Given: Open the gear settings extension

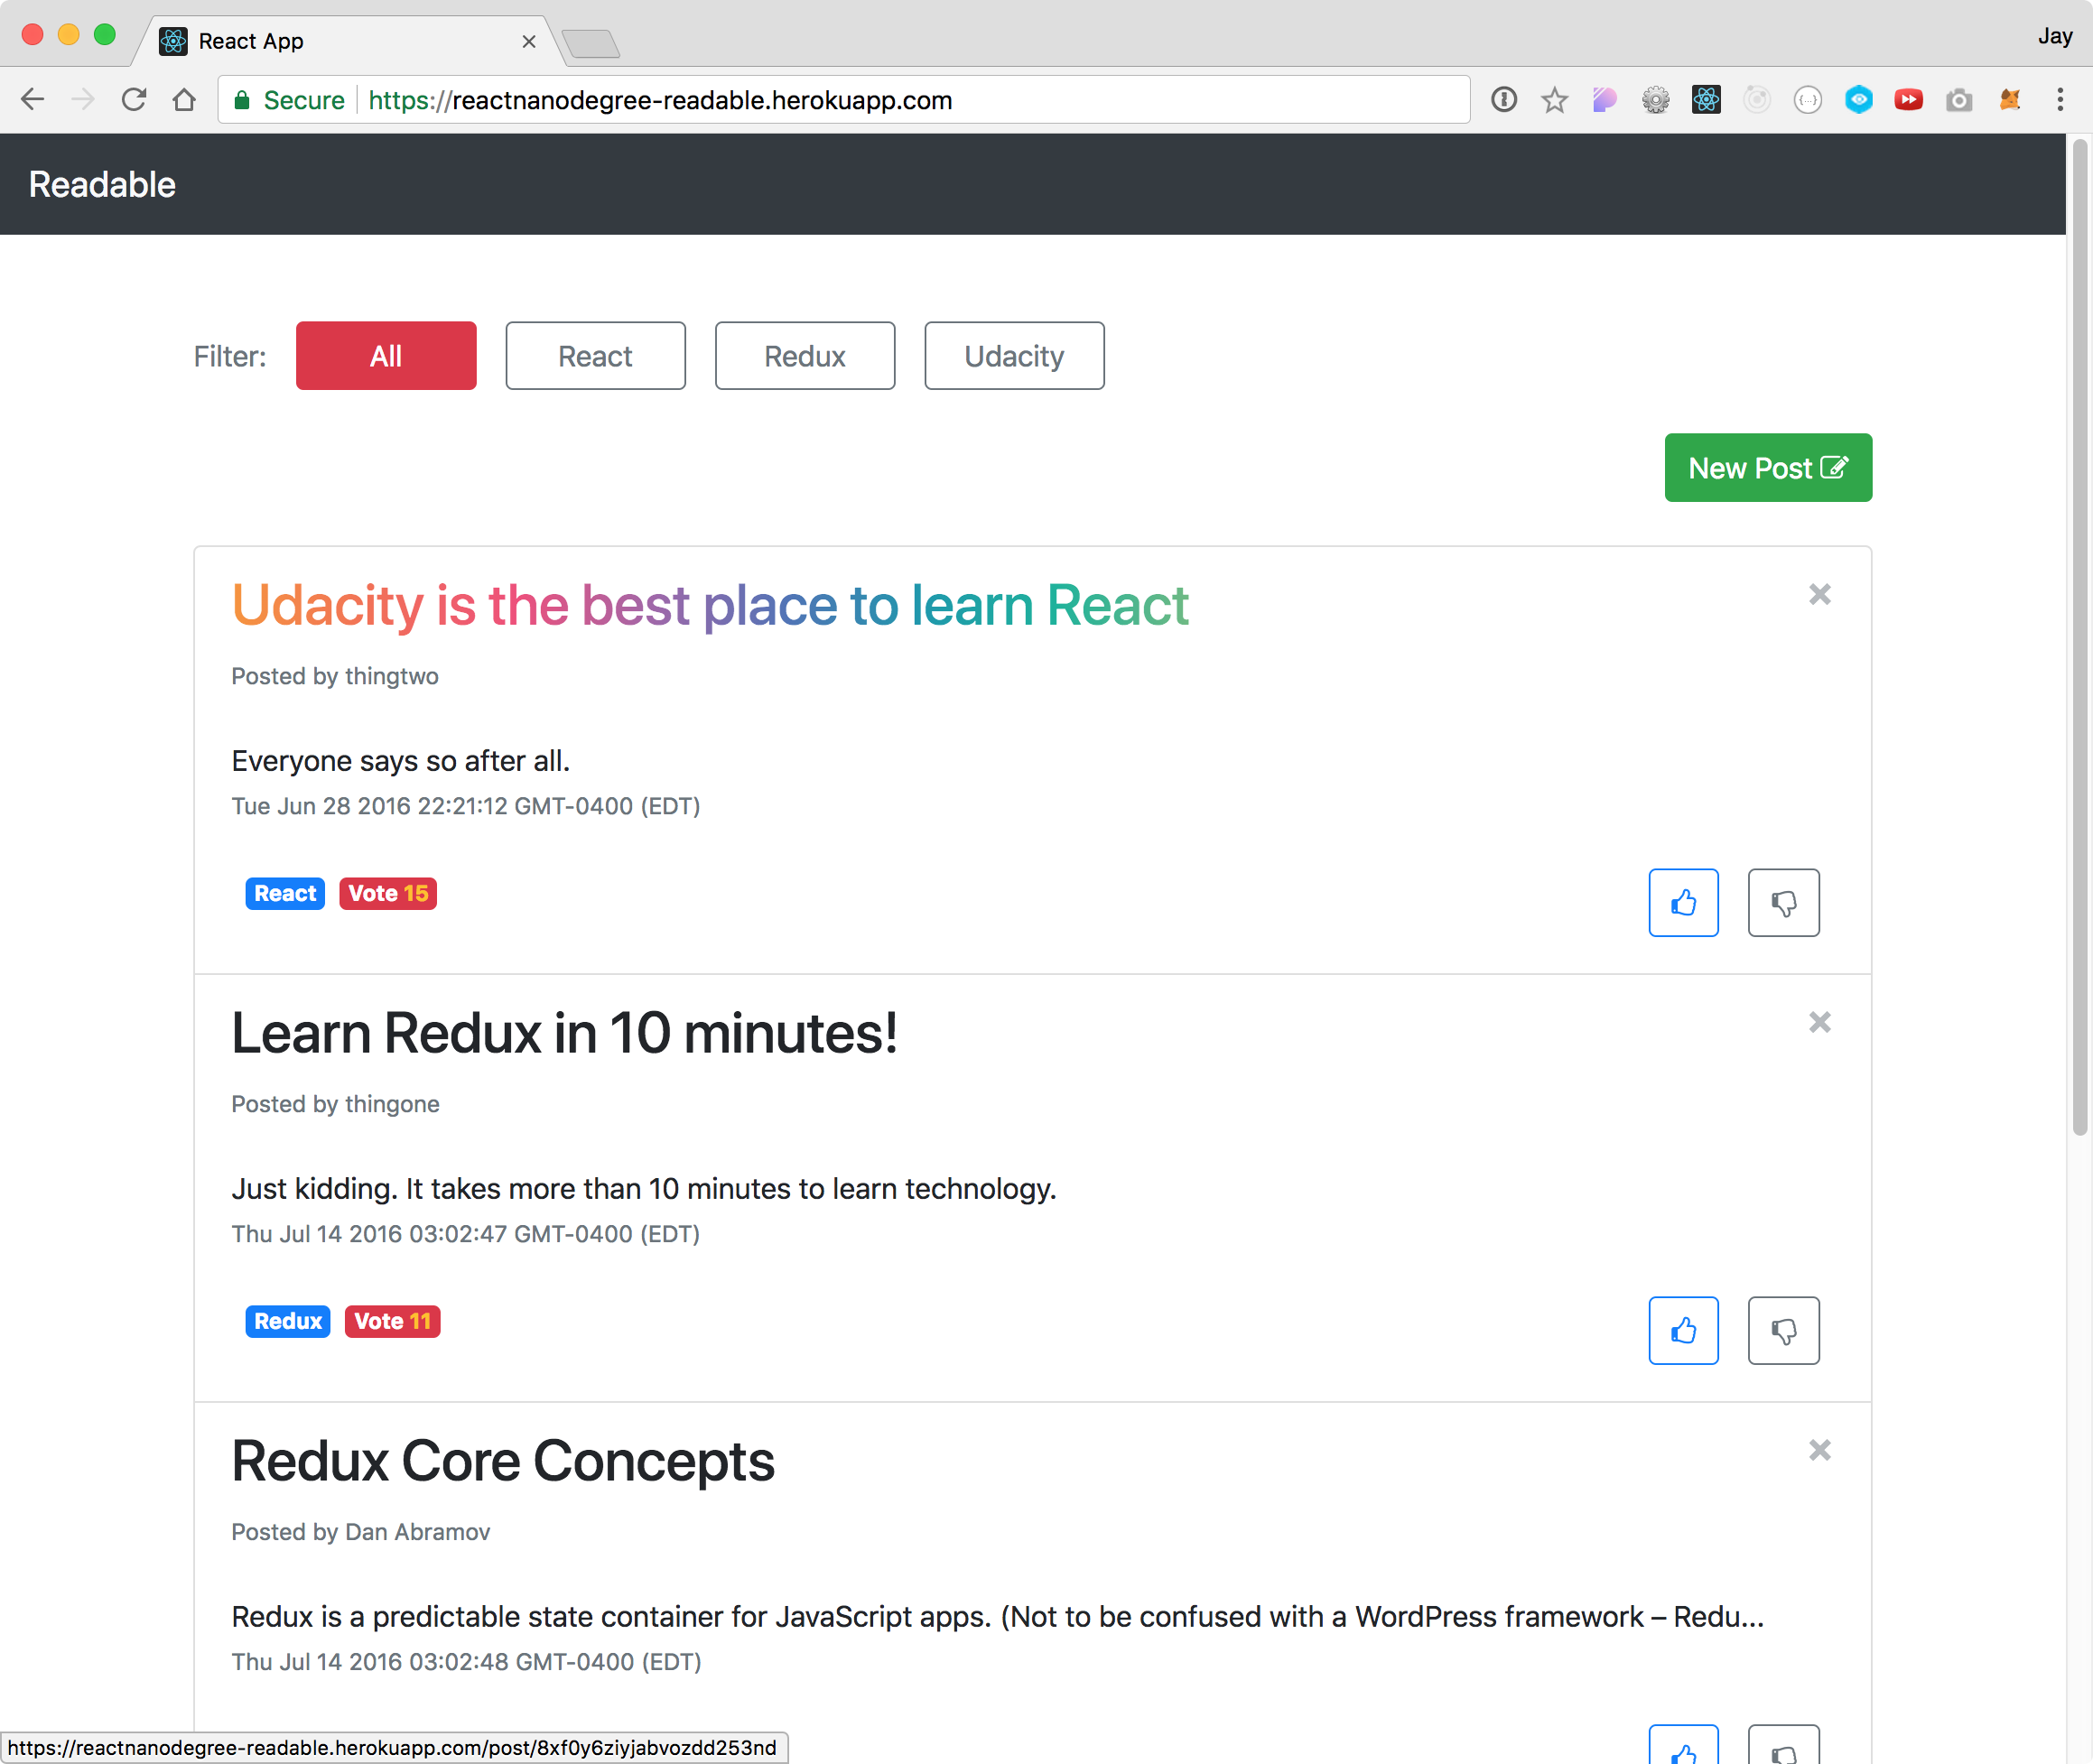Looking at the screenshot, I should tap(1655, 99).
